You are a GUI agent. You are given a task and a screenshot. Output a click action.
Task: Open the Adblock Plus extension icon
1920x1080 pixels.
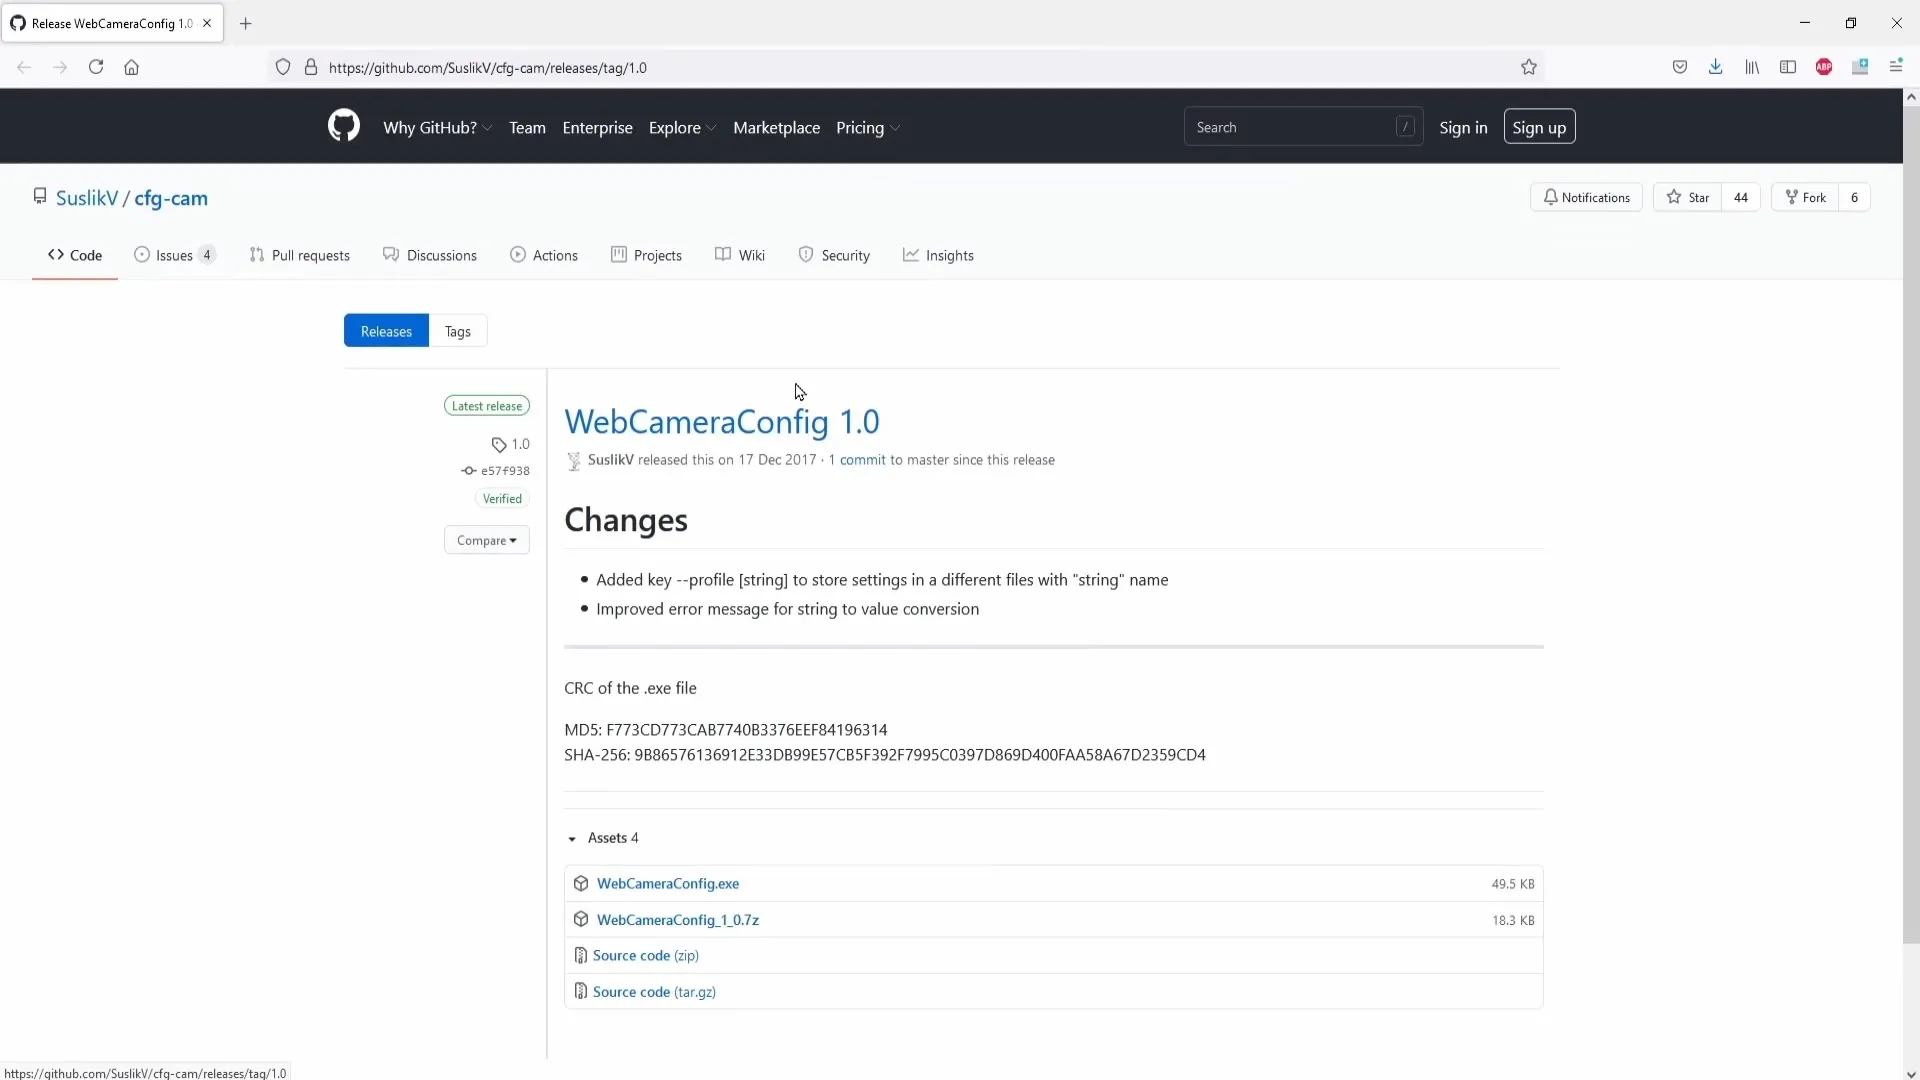tap(1824, 67)
